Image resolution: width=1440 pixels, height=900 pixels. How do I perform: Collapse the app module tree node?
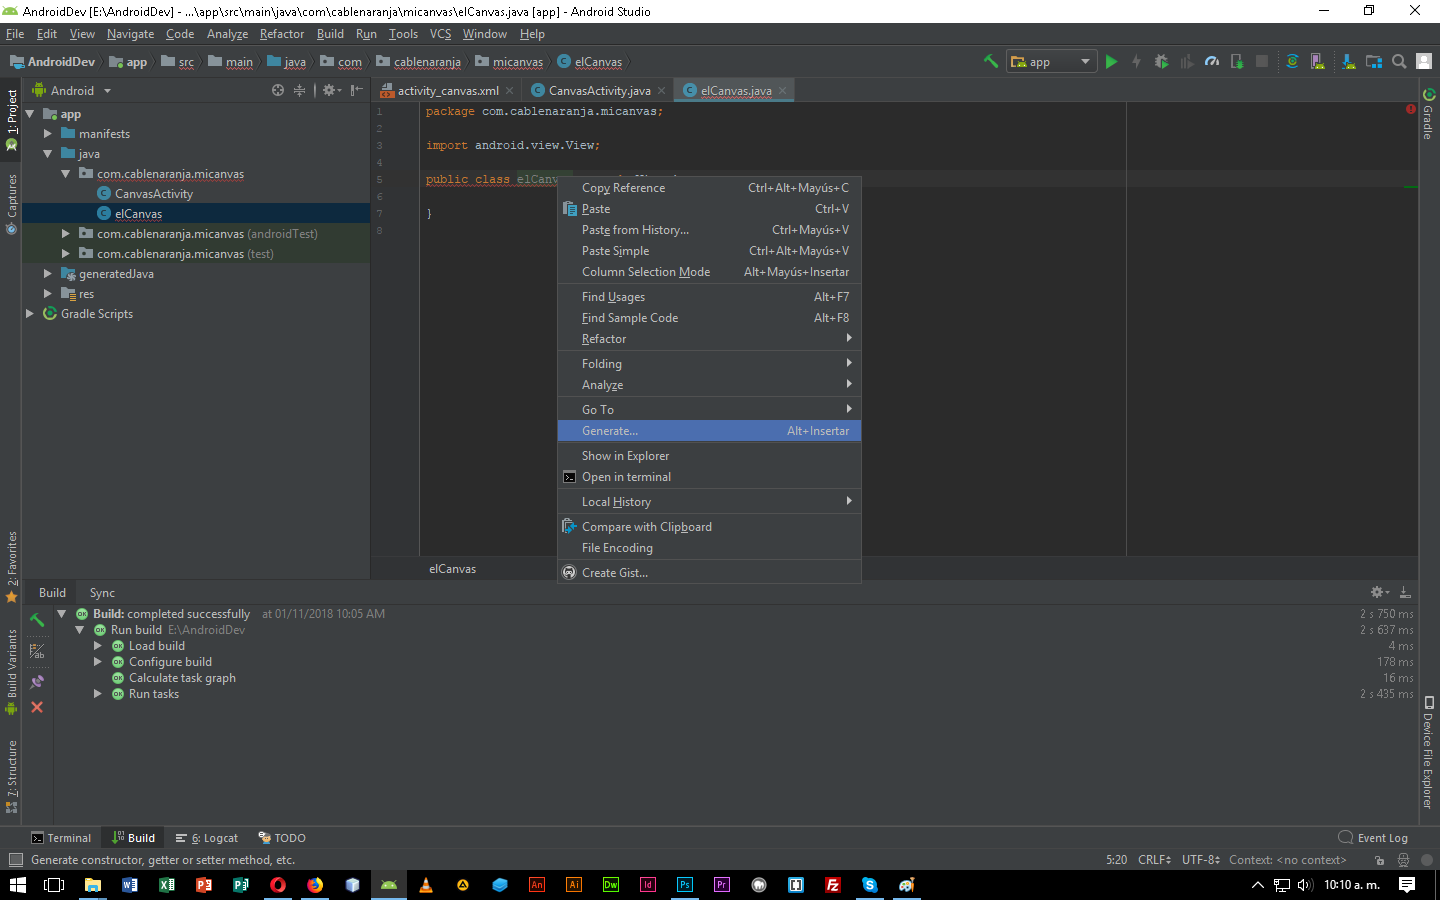click(x=30, y=114)
